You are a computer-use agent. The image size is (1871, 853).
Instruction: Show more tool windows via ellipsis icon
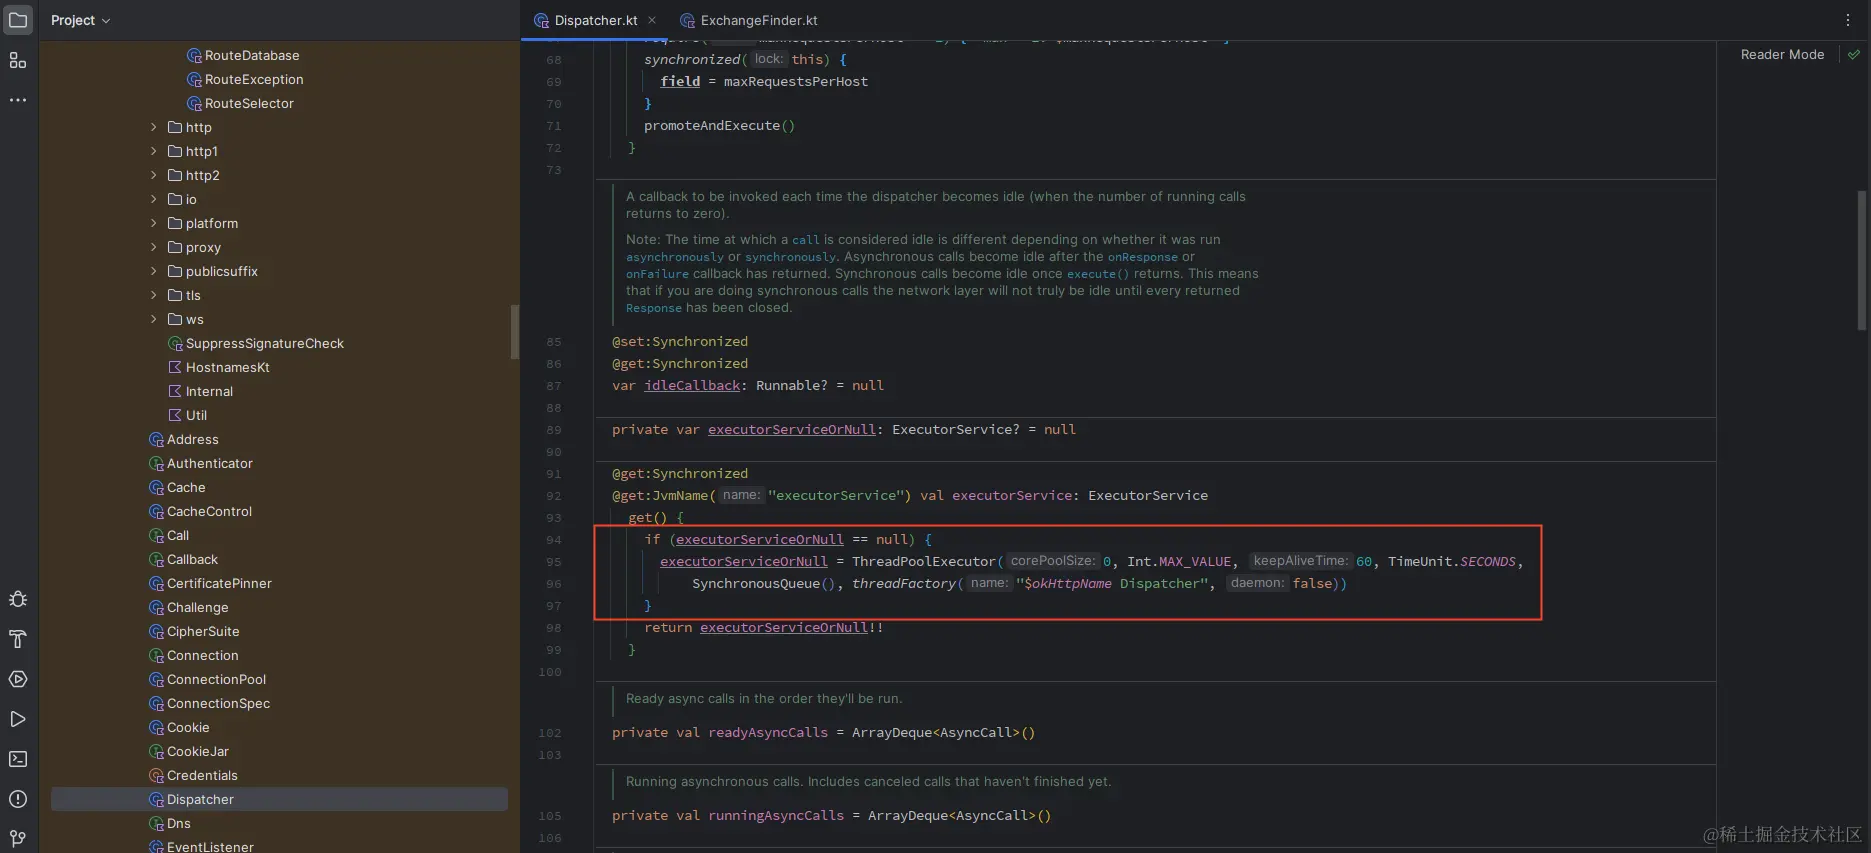point(18,100)
